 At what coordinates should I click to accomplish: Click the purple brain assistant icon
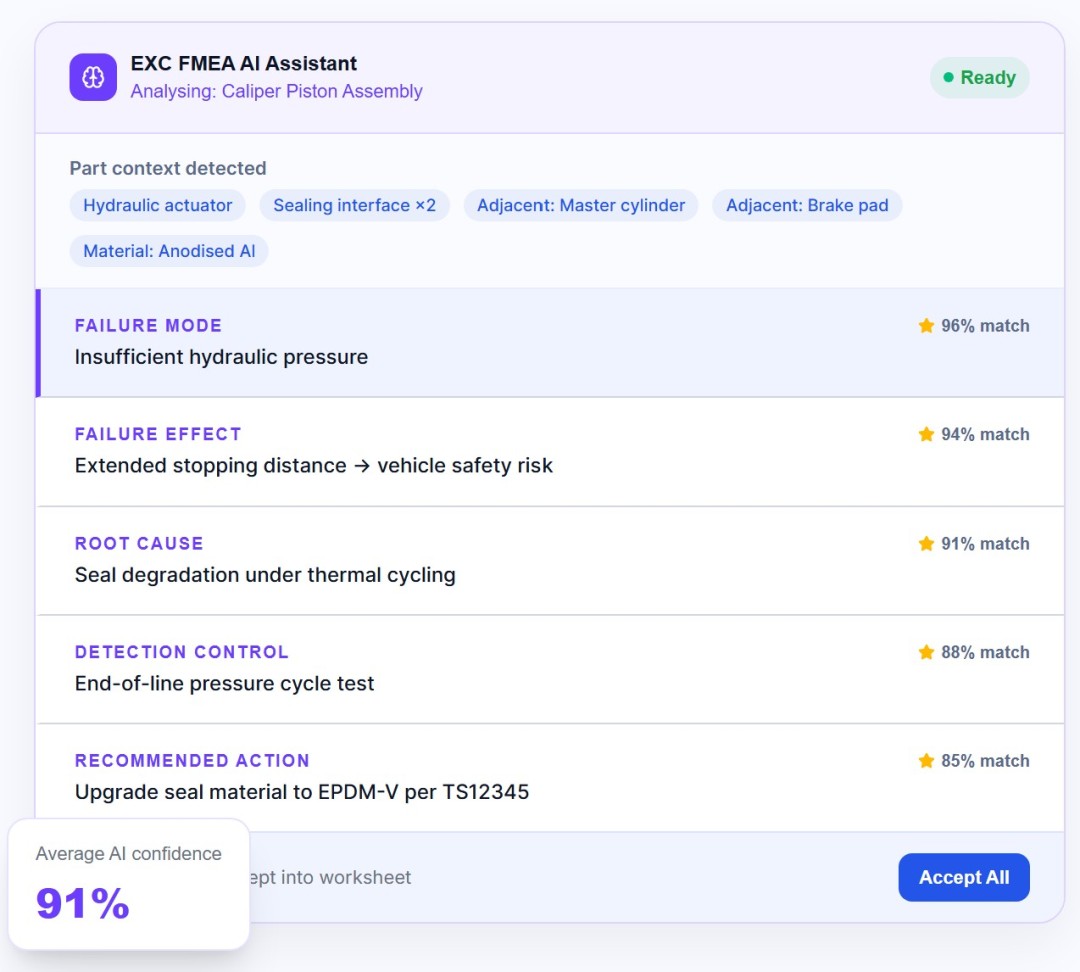[93, 77]
